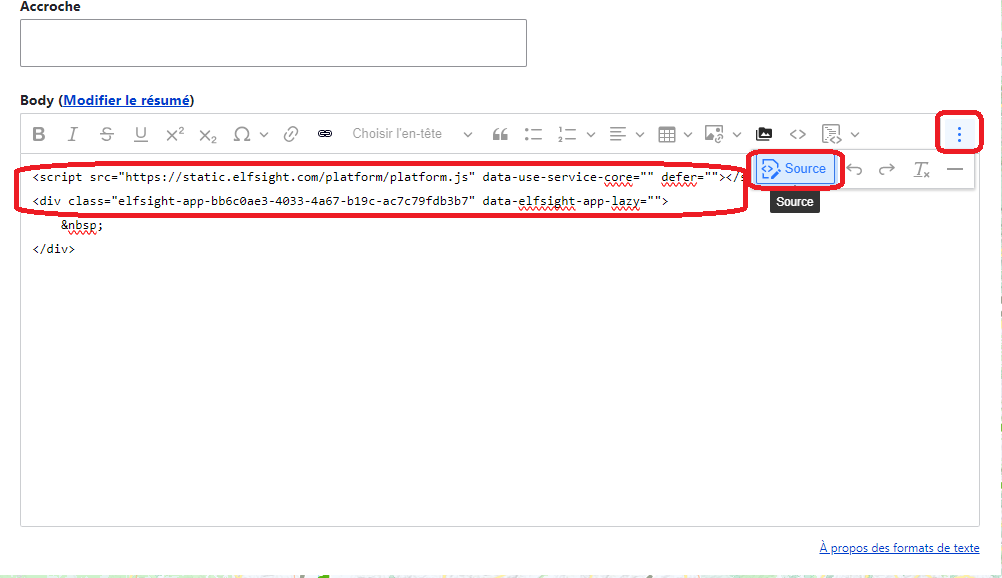Open the code snippet icon
Screen dimensions: 1002x578
click(797, 133)
